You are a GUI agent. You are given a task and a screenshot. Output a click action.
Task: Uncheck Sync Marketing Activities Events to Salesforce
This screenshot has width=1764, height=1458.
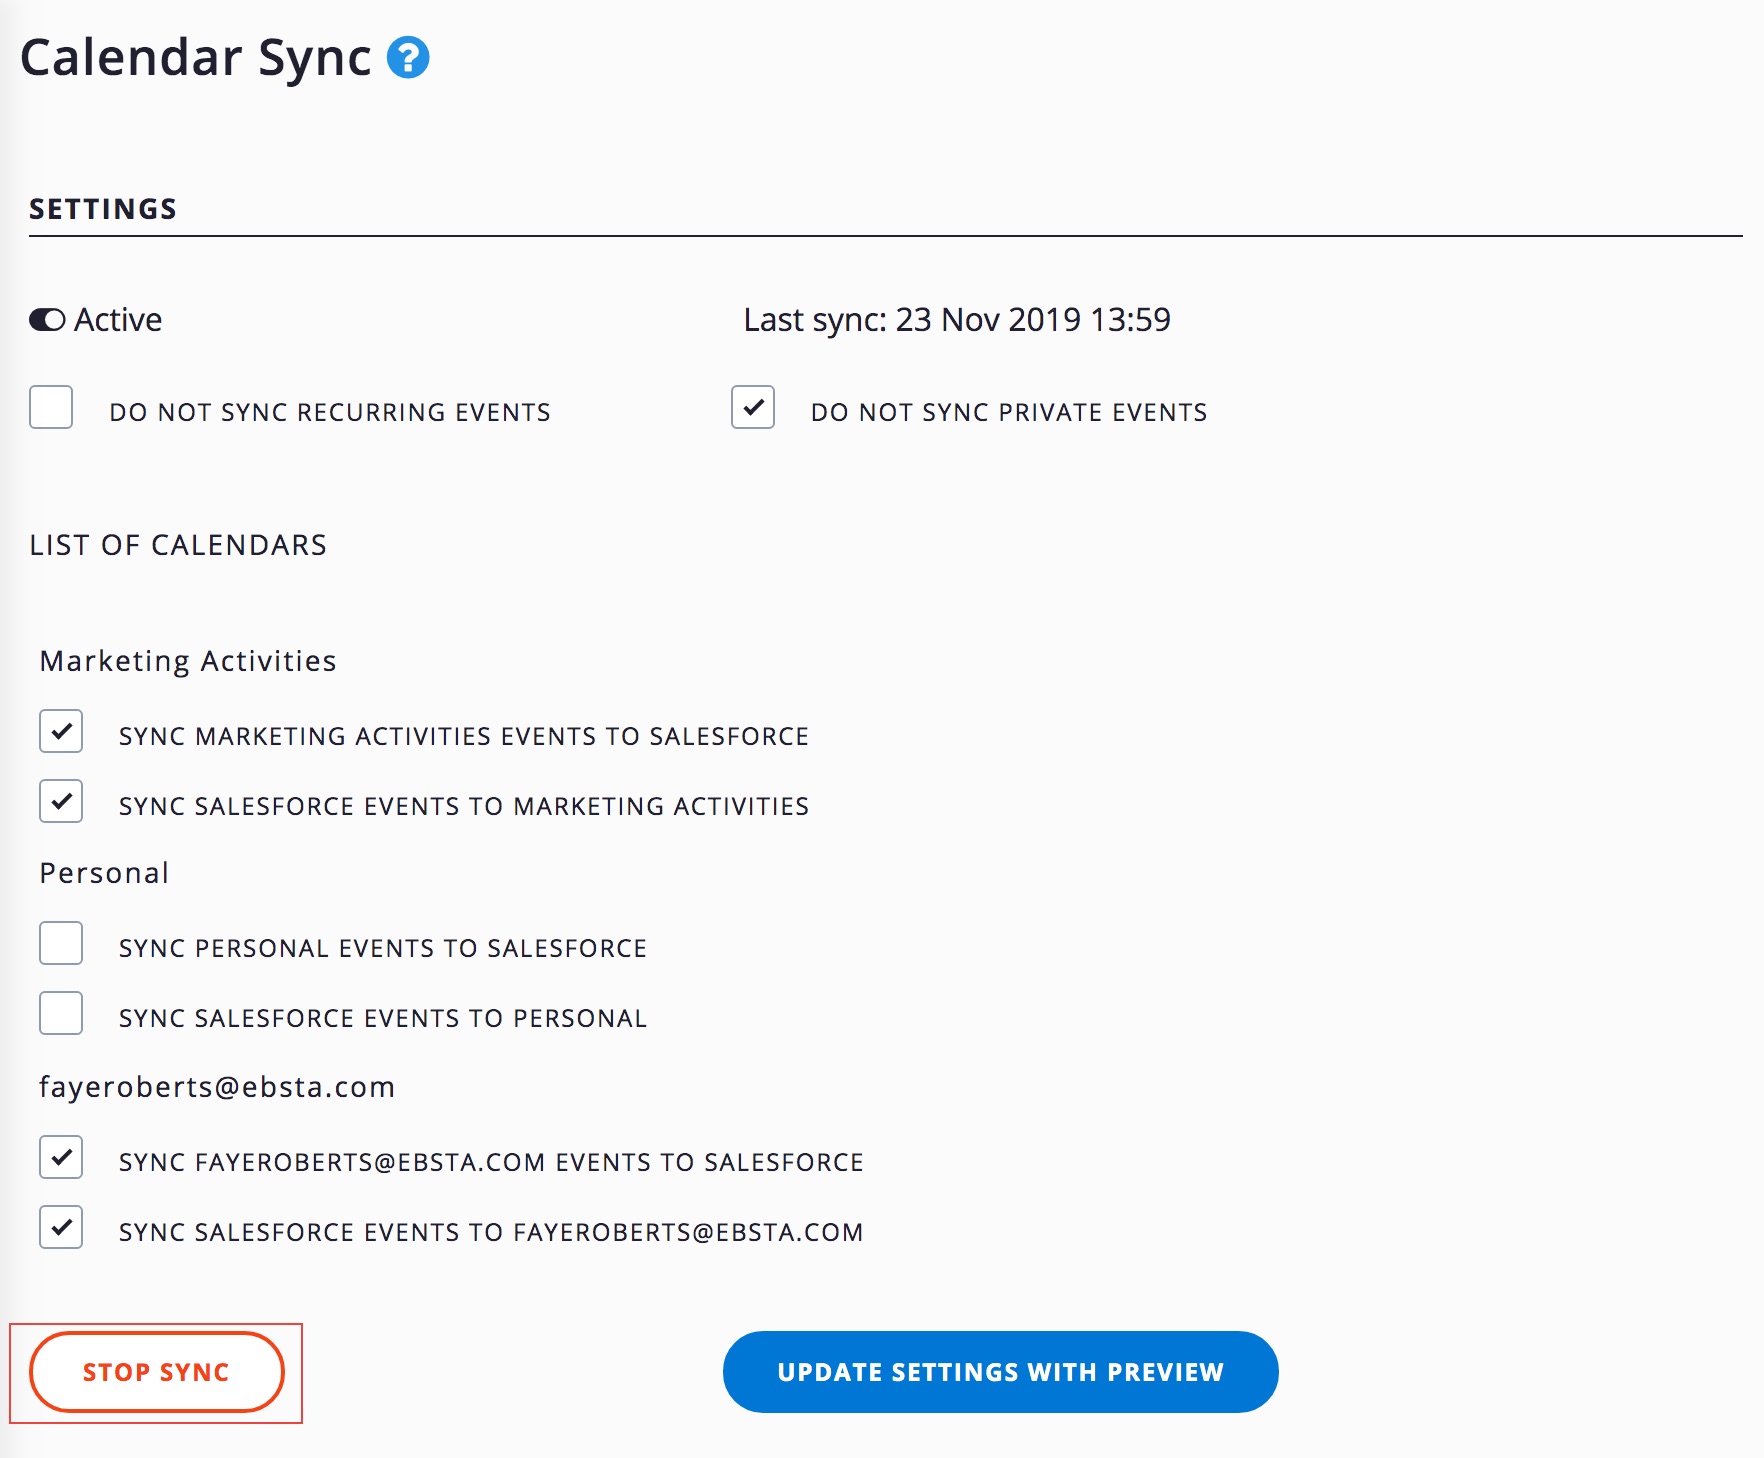[61, 731]
